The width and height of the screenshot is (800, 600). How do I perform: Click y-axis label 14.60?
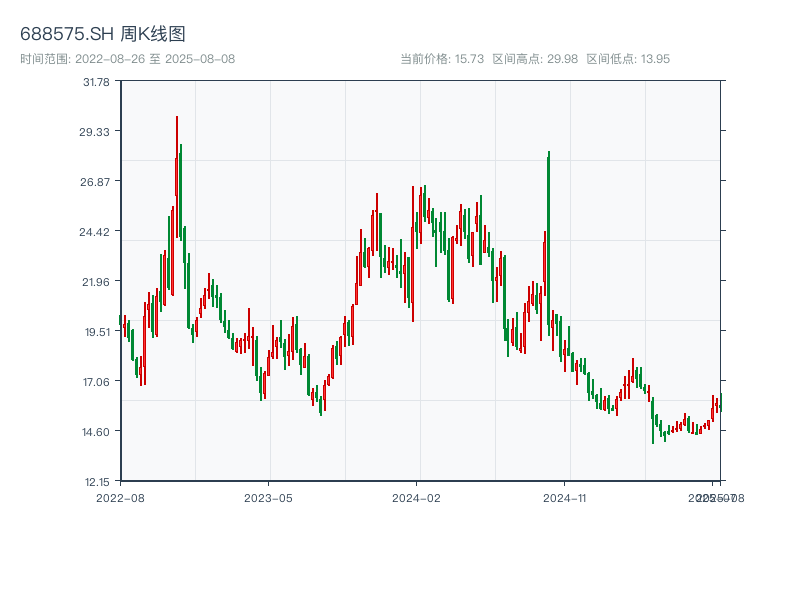pos(96,432)
